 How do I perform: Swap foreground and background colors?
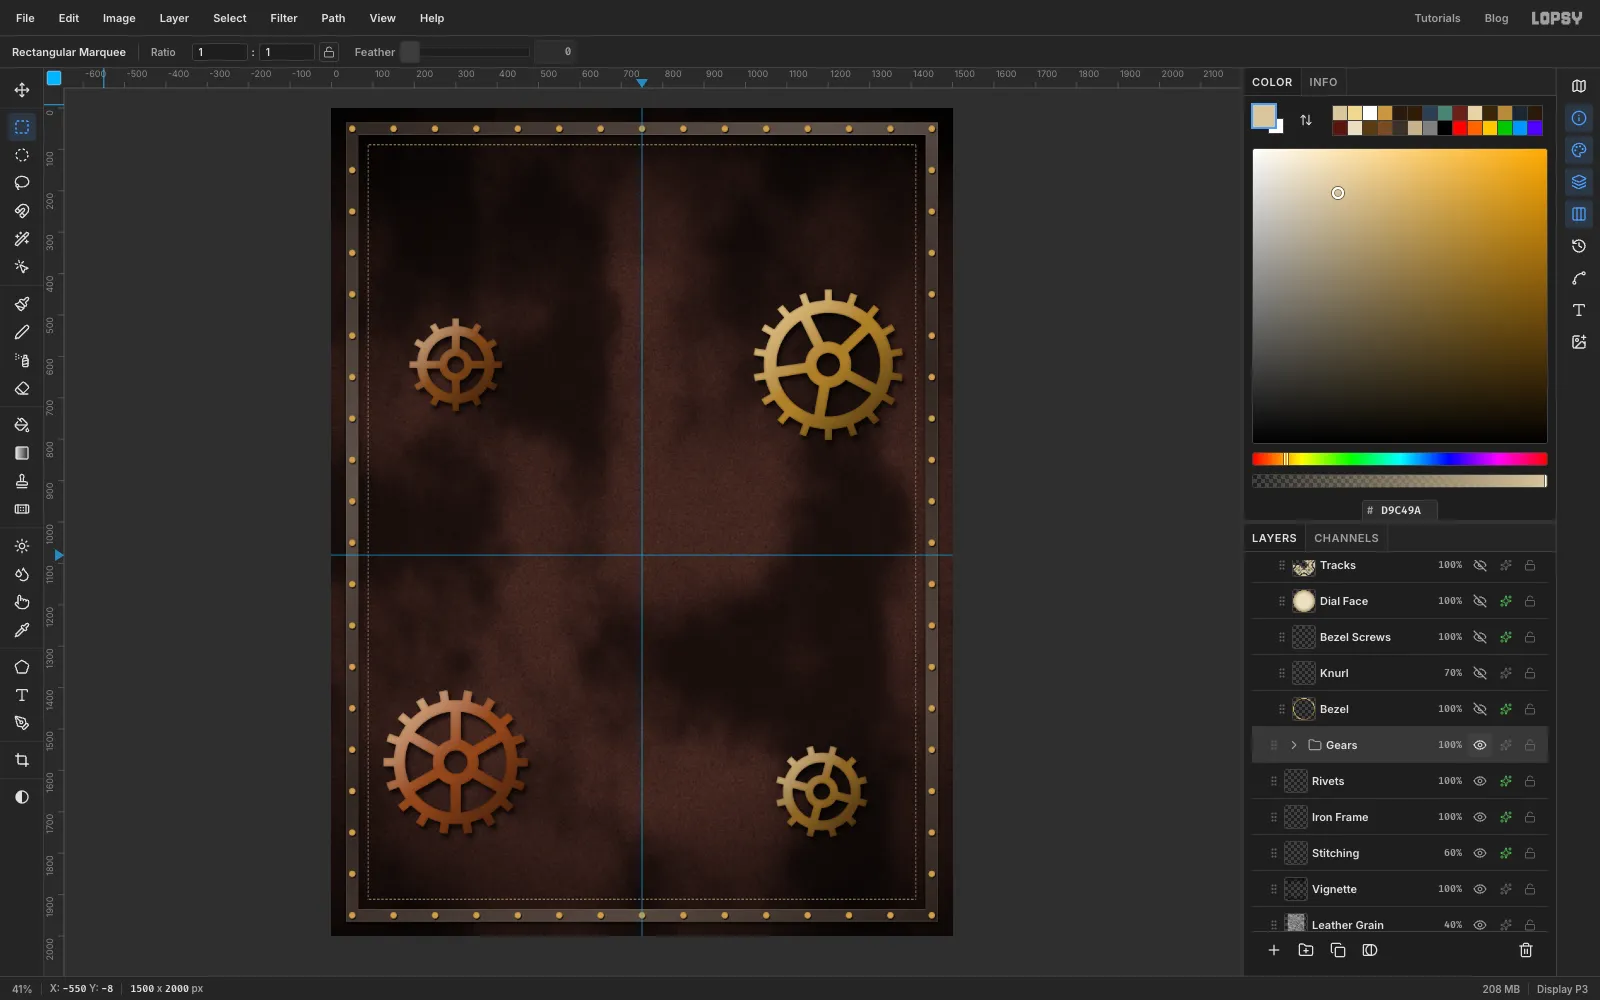1306,120
